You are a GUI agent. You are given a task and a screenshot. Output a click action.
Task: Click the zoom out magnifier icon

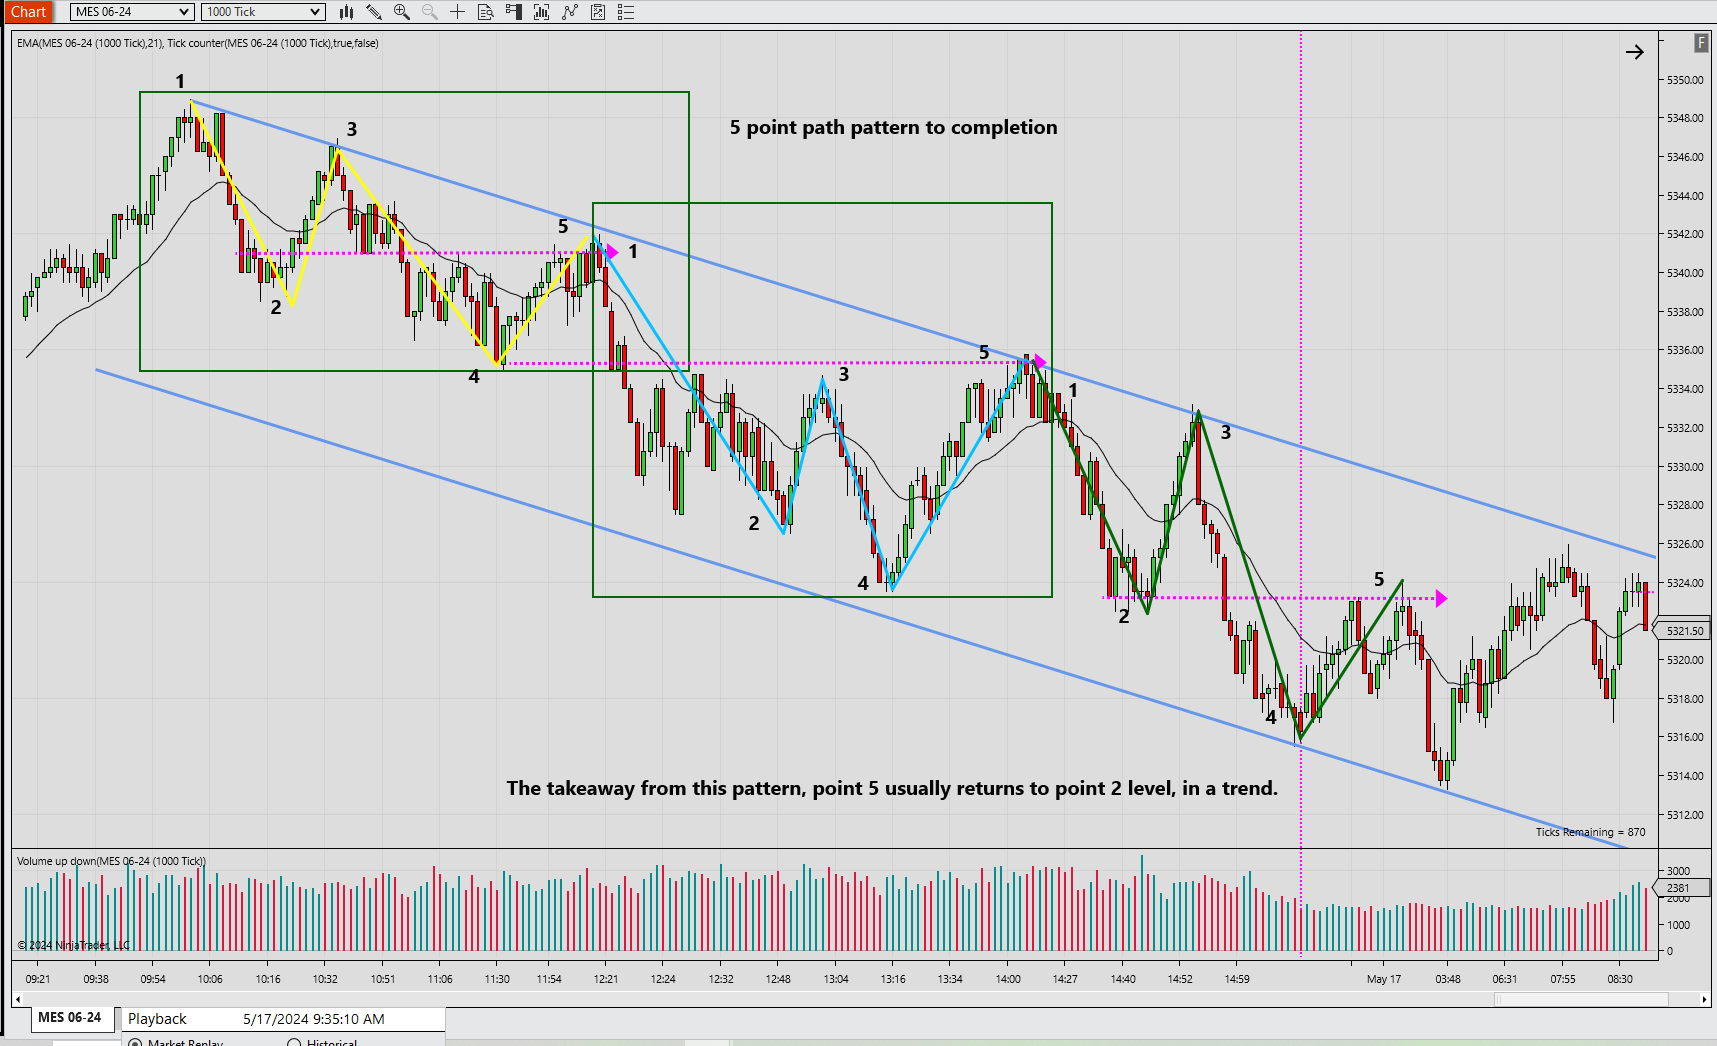(x=430, y=12)
